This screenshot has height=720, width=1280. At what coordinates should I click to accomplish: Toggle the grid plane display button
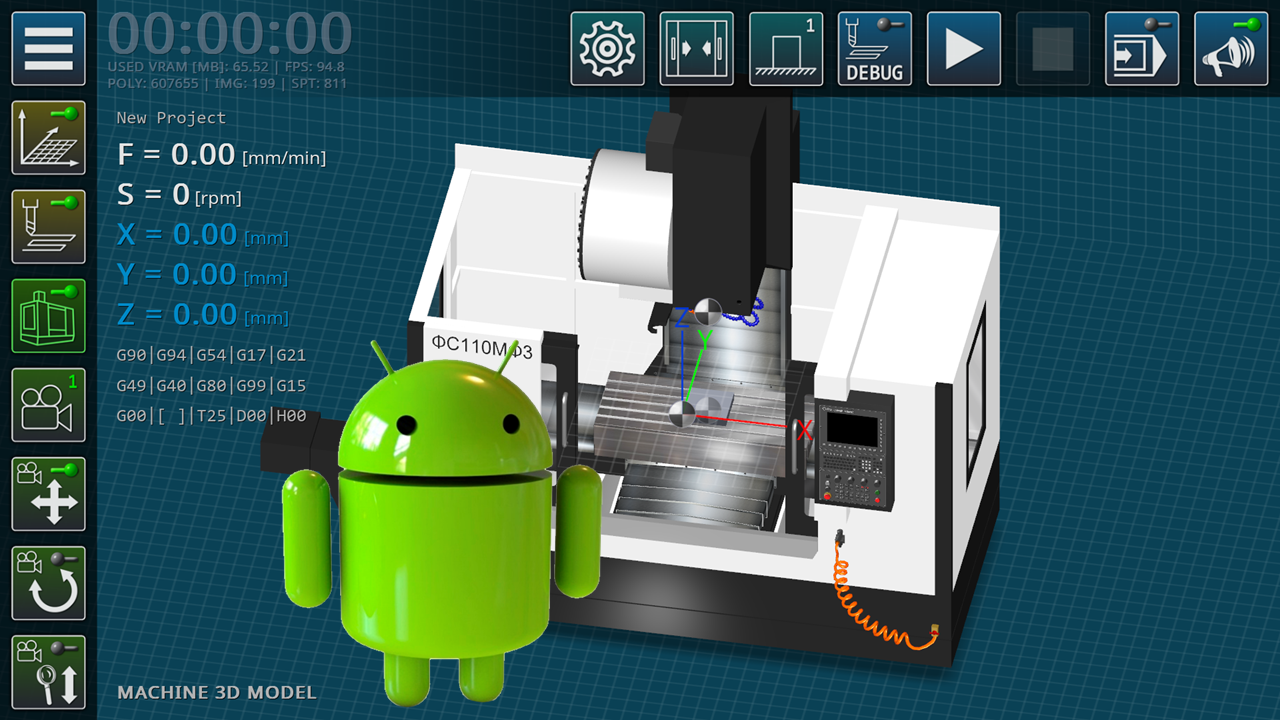point(48,138)
